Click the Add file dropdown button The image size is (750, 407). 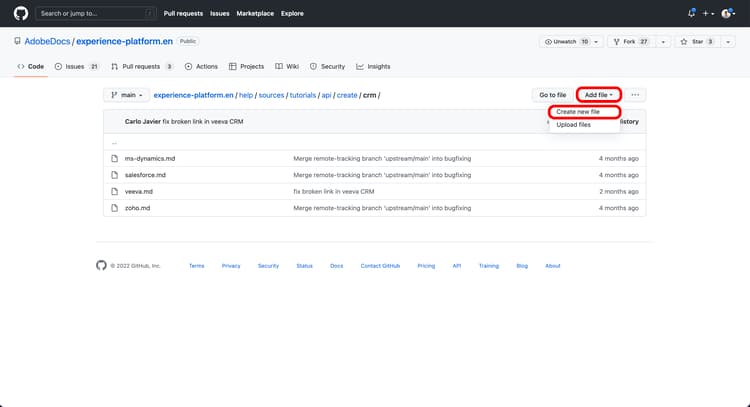coord(598,95)
